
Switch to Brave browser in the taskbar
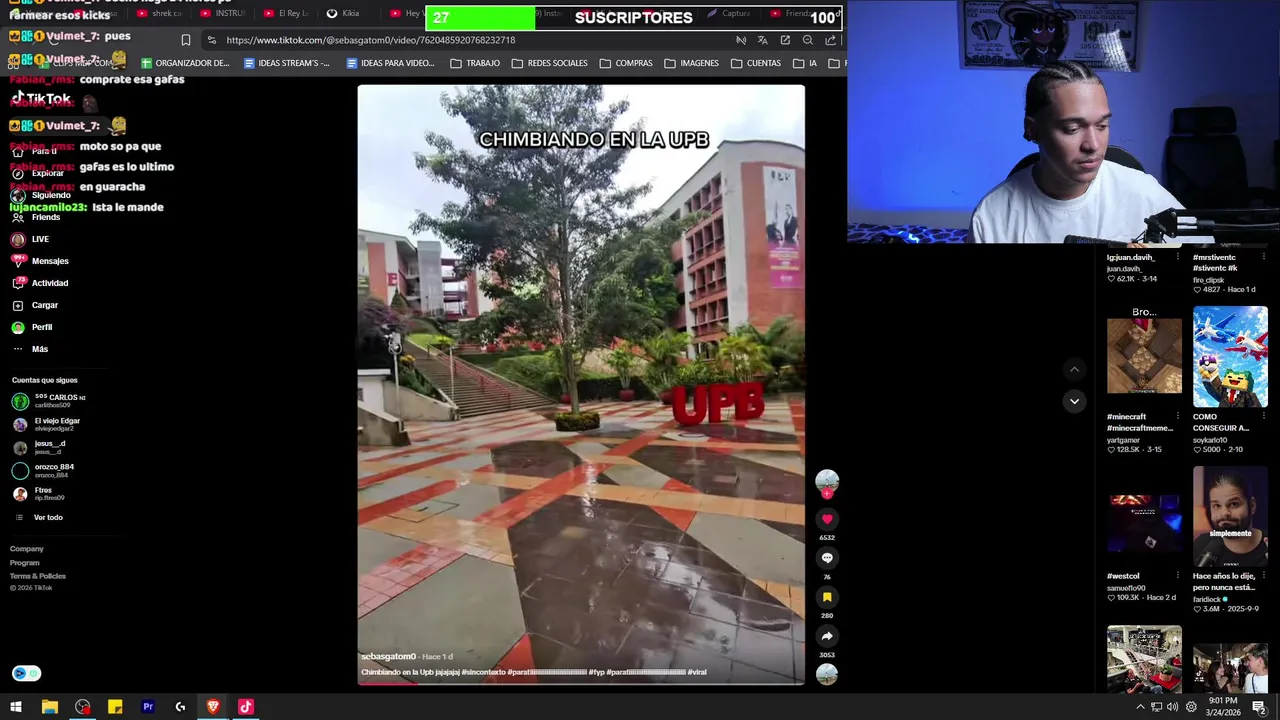pos(213,707)
